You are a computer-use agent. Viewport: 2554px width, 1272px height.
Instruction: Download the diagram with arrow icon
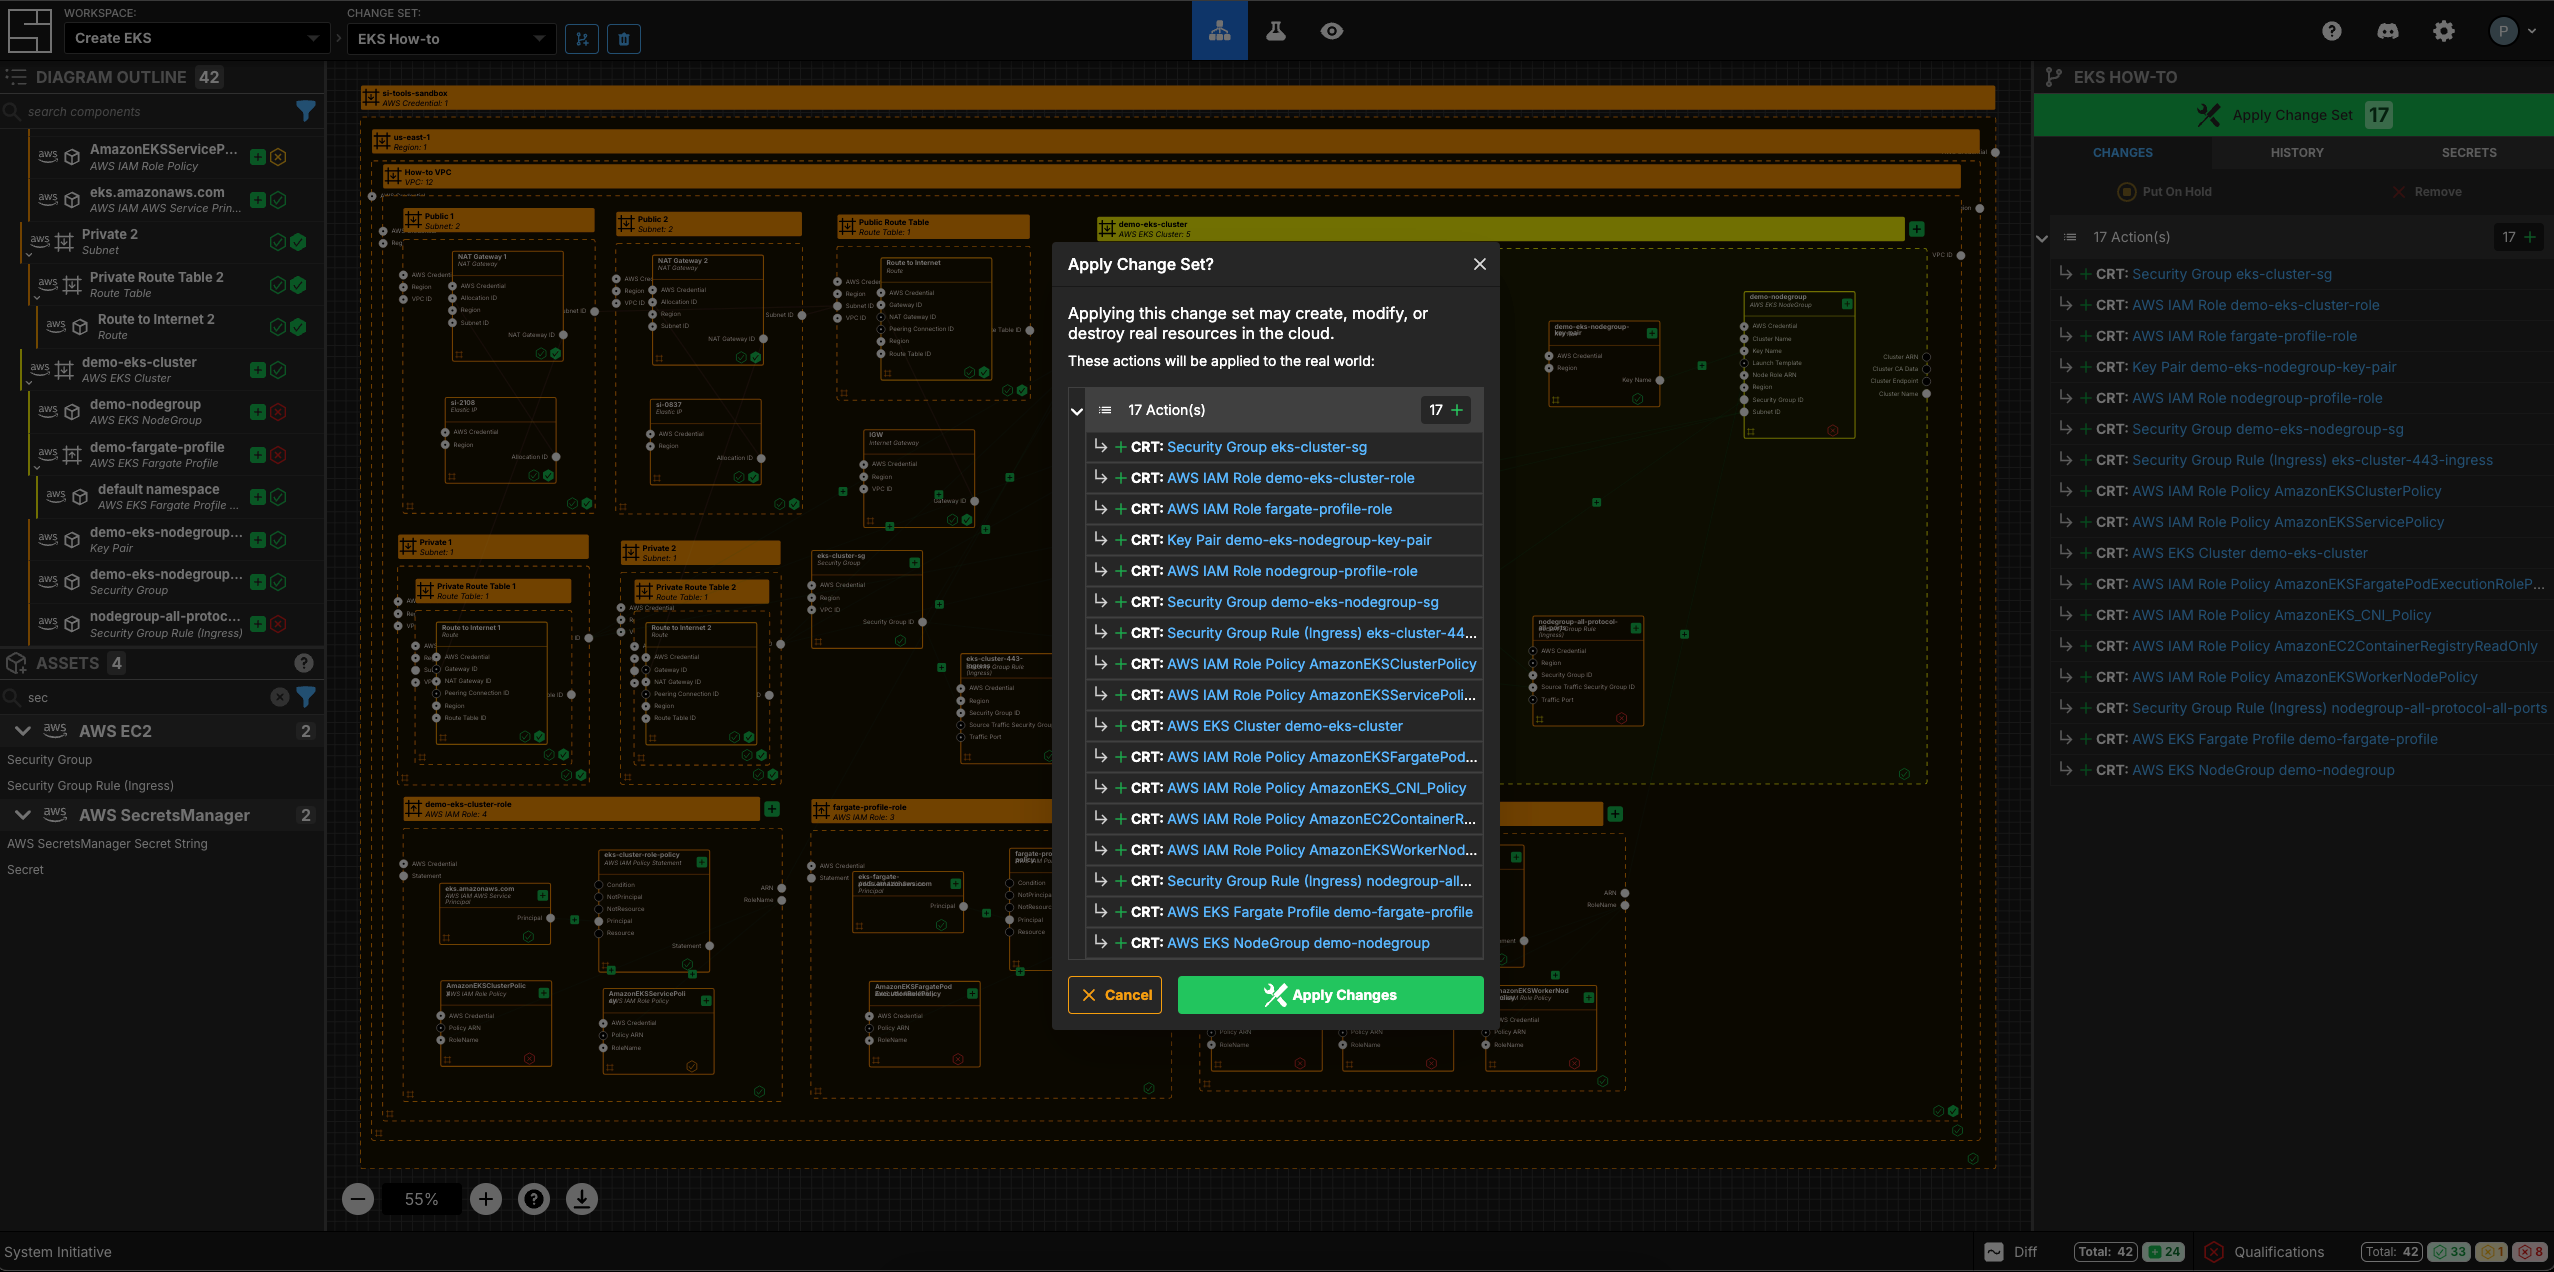click(x=582, y=1199)
